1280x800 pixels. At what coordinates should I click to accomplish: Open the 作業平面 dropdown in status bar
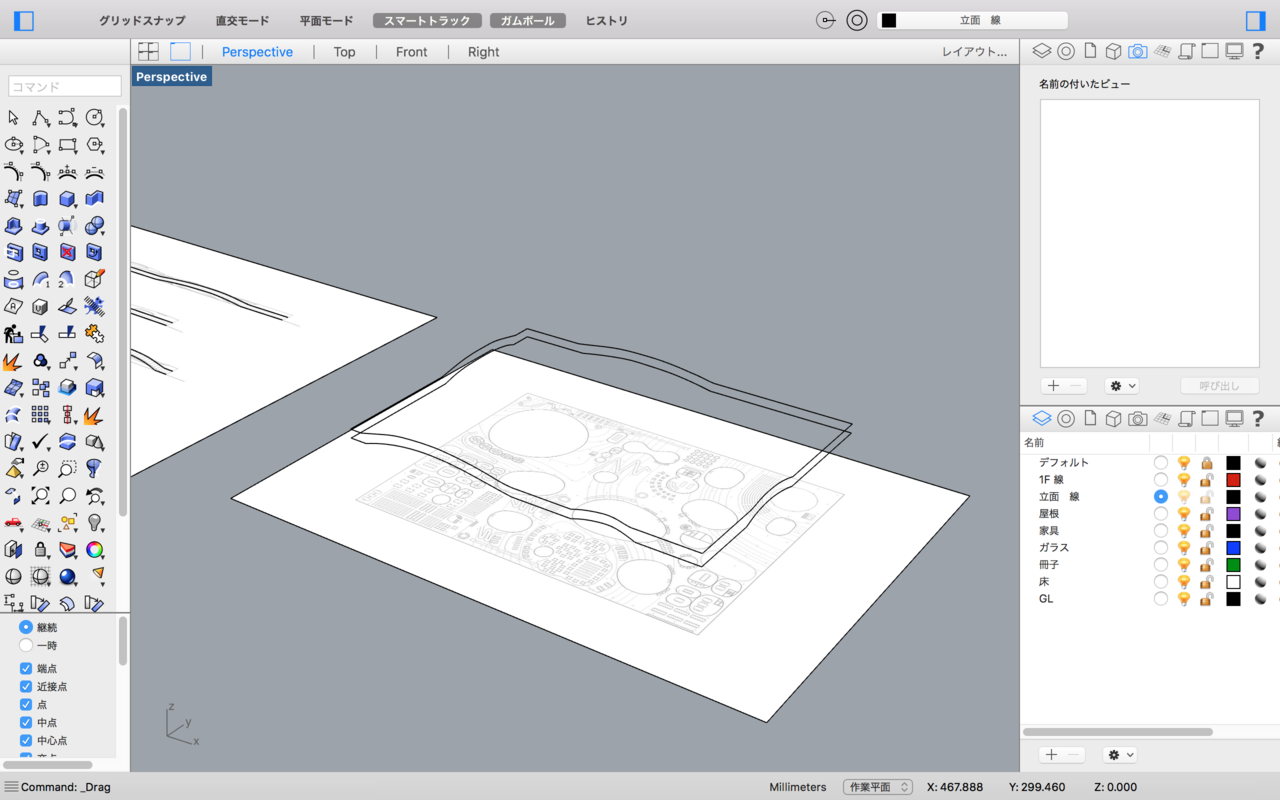pyautogui.click(x=877, y=787)
